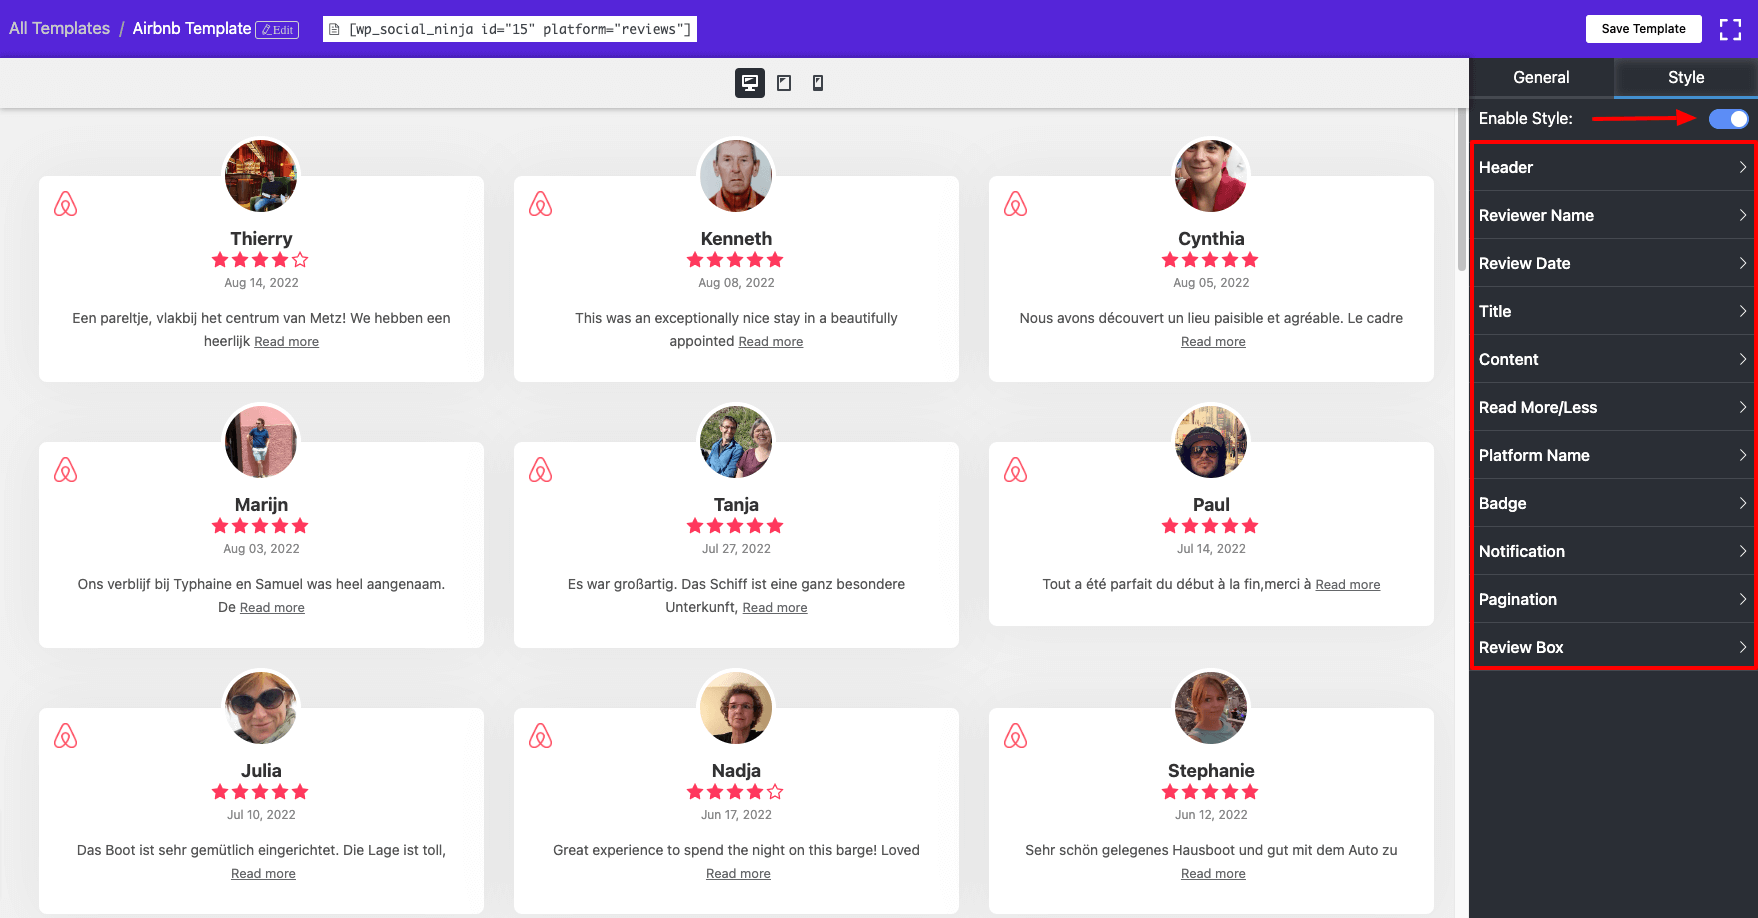Click the Airbnb logo on Paul's review card

click(1016, 468)
